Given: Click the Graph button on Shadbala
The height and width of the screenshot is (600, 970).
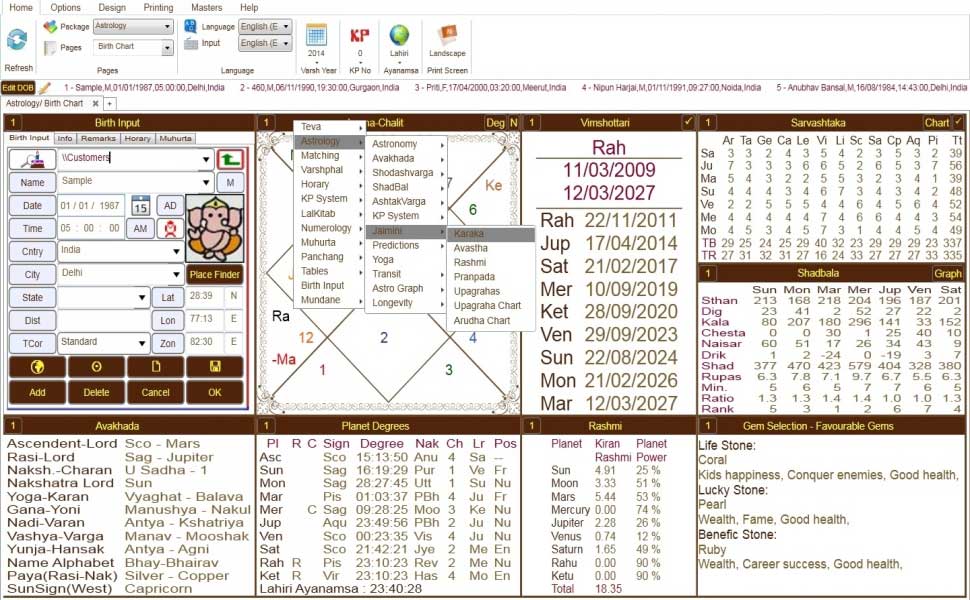Looking at the screenshot, I should (x=948, y=273).
